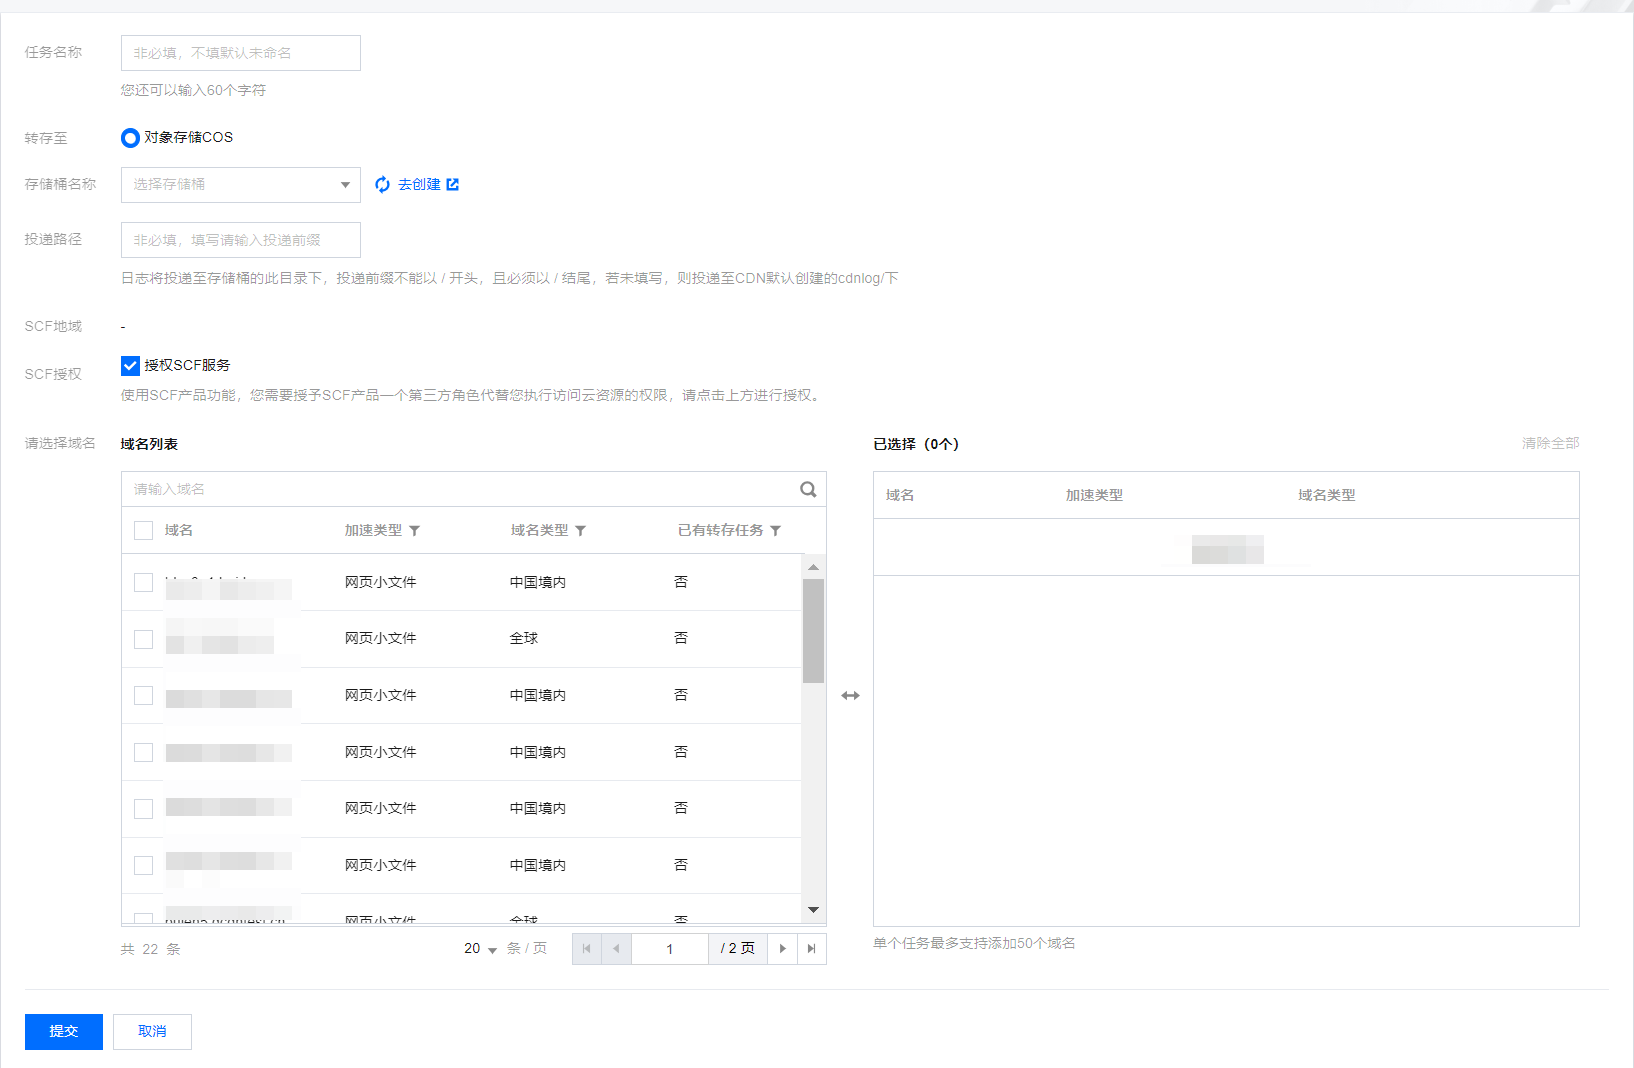Click 网页小文件 in the first domain row
Screen dimensions: 1634x1068
381,582
